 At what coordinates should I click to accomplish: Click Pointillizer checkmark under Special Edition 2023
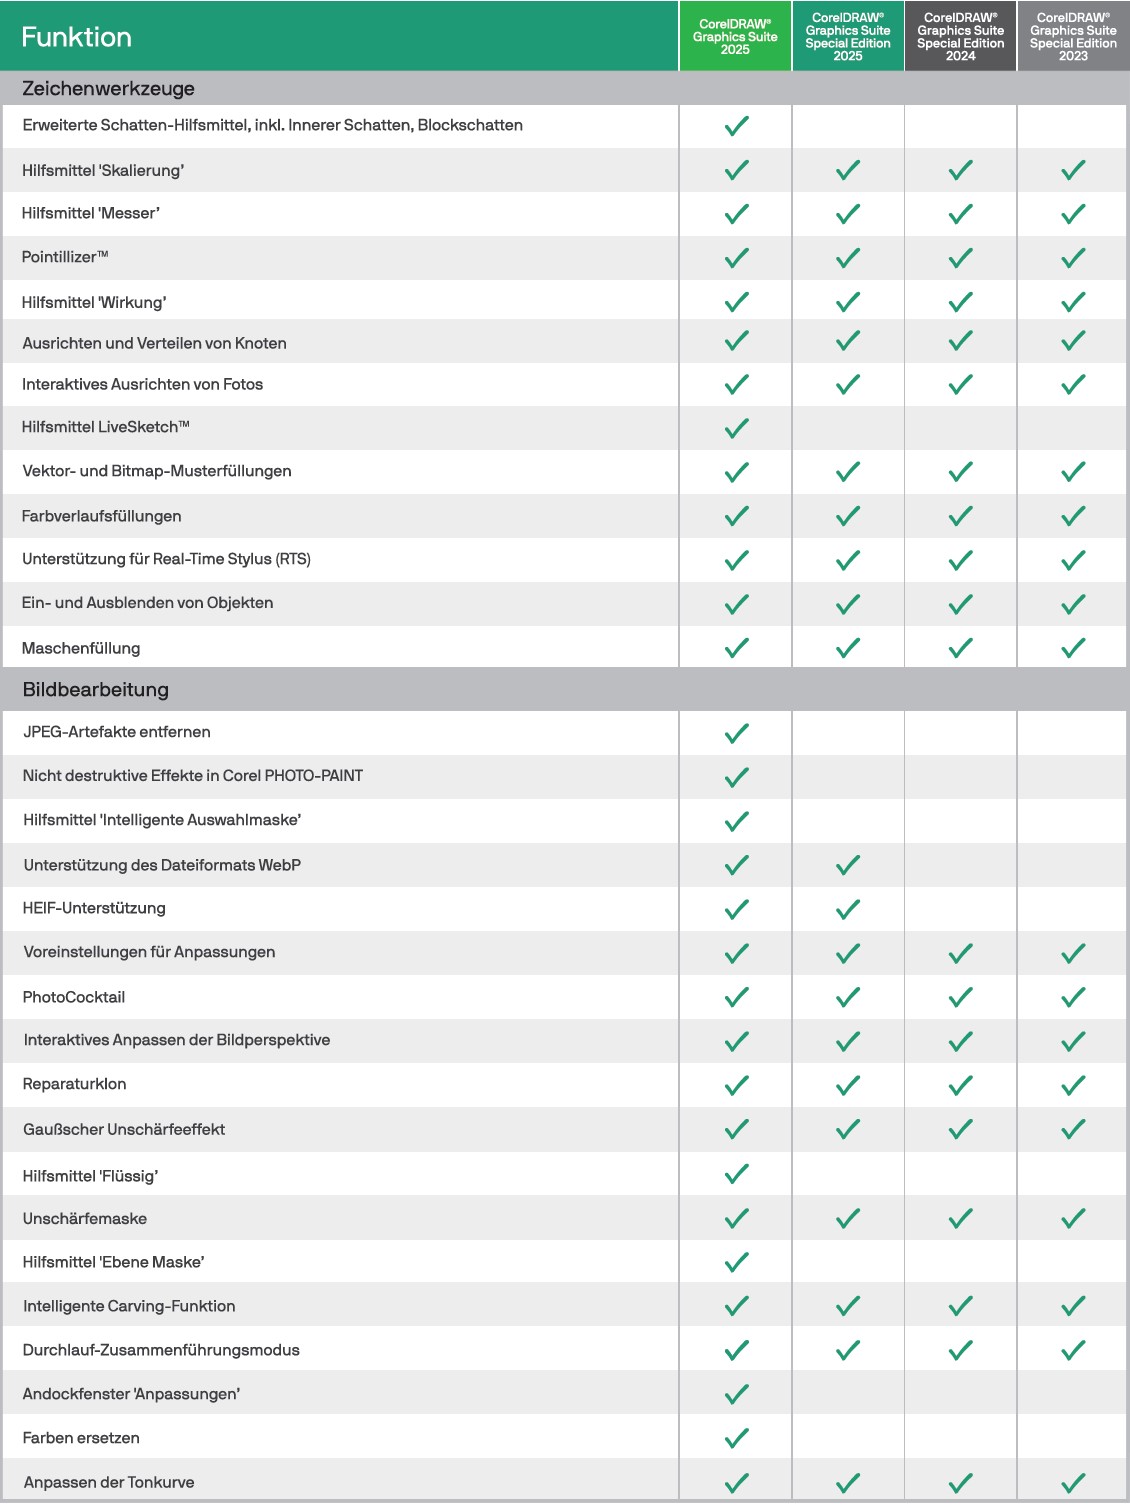(x=1073, y=258)
